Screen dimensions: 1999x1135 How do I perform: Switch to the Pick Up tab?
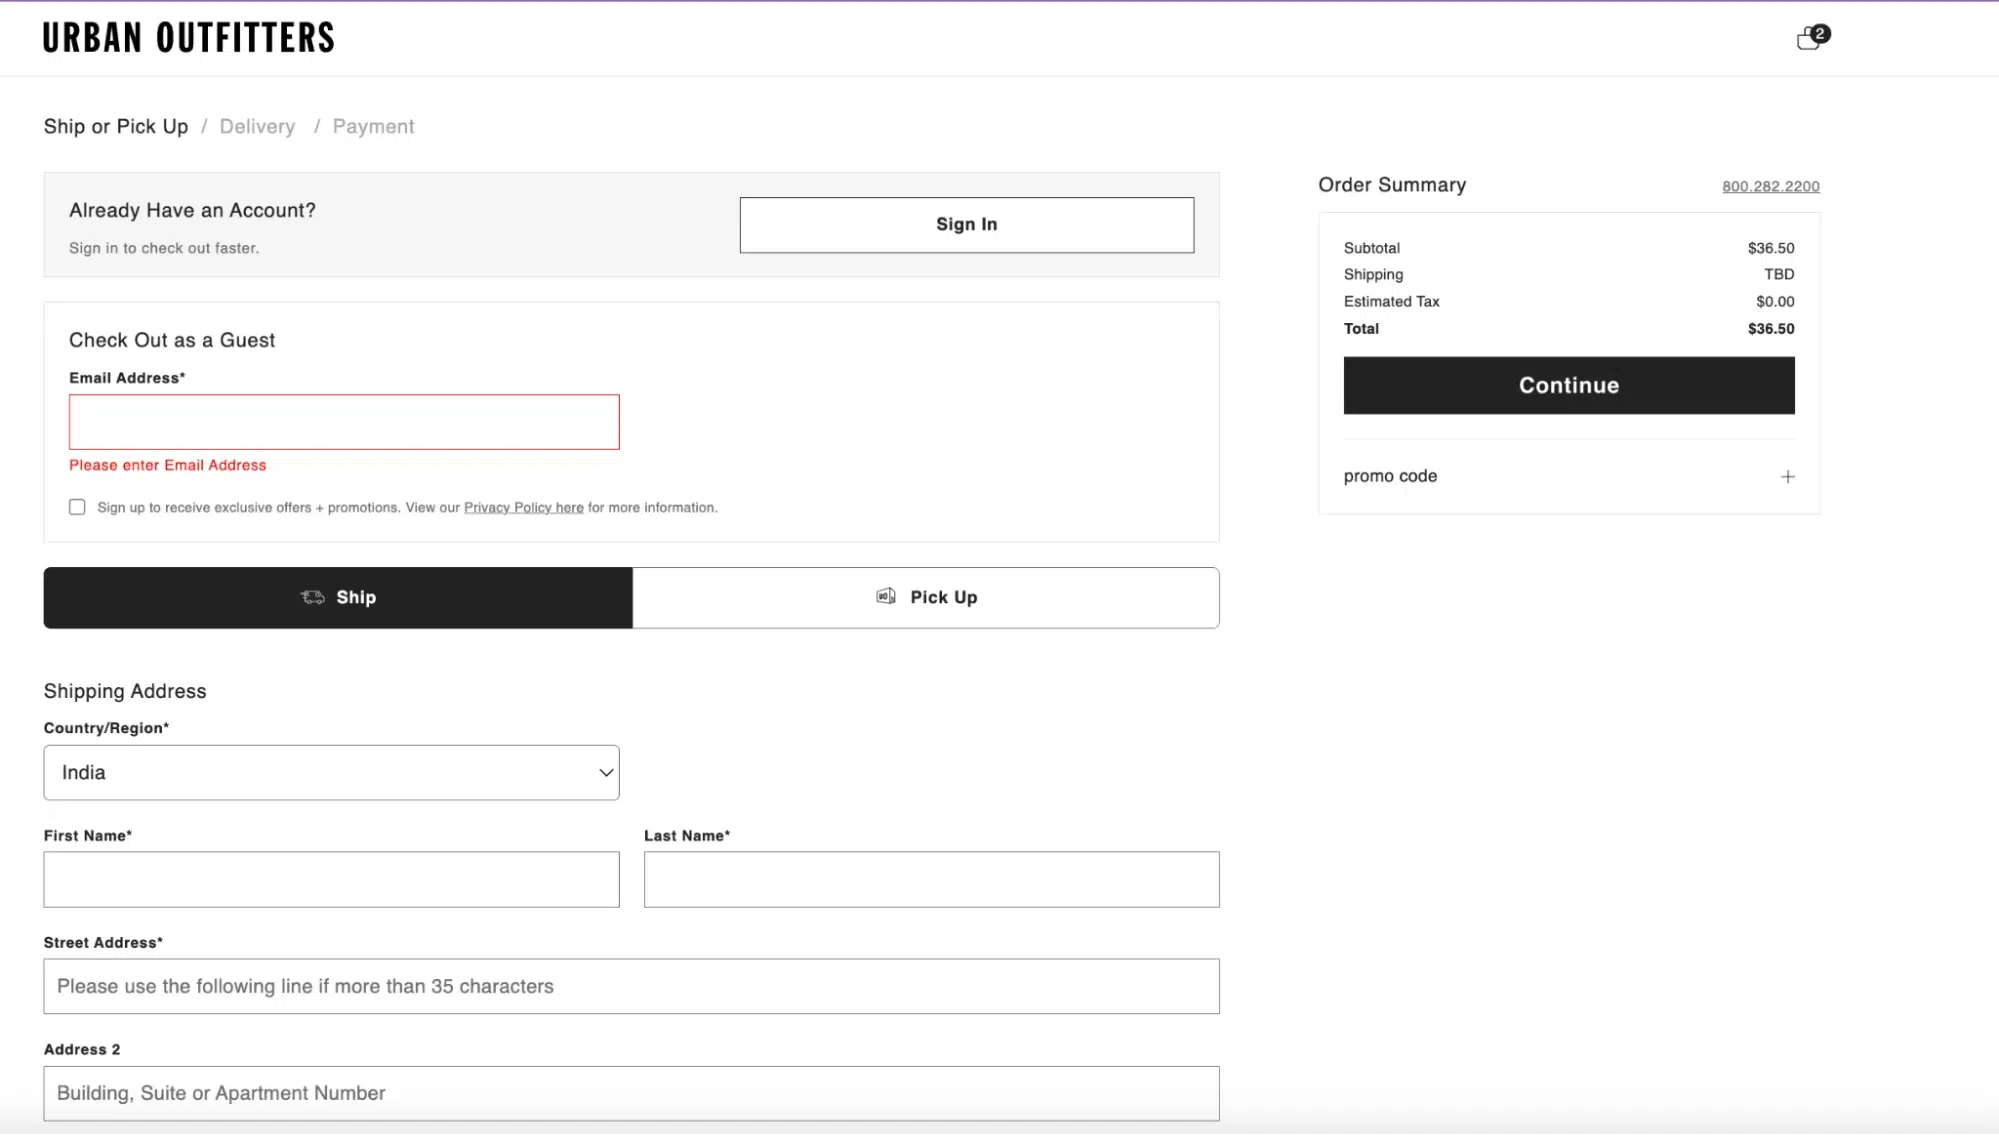(926, 598)
